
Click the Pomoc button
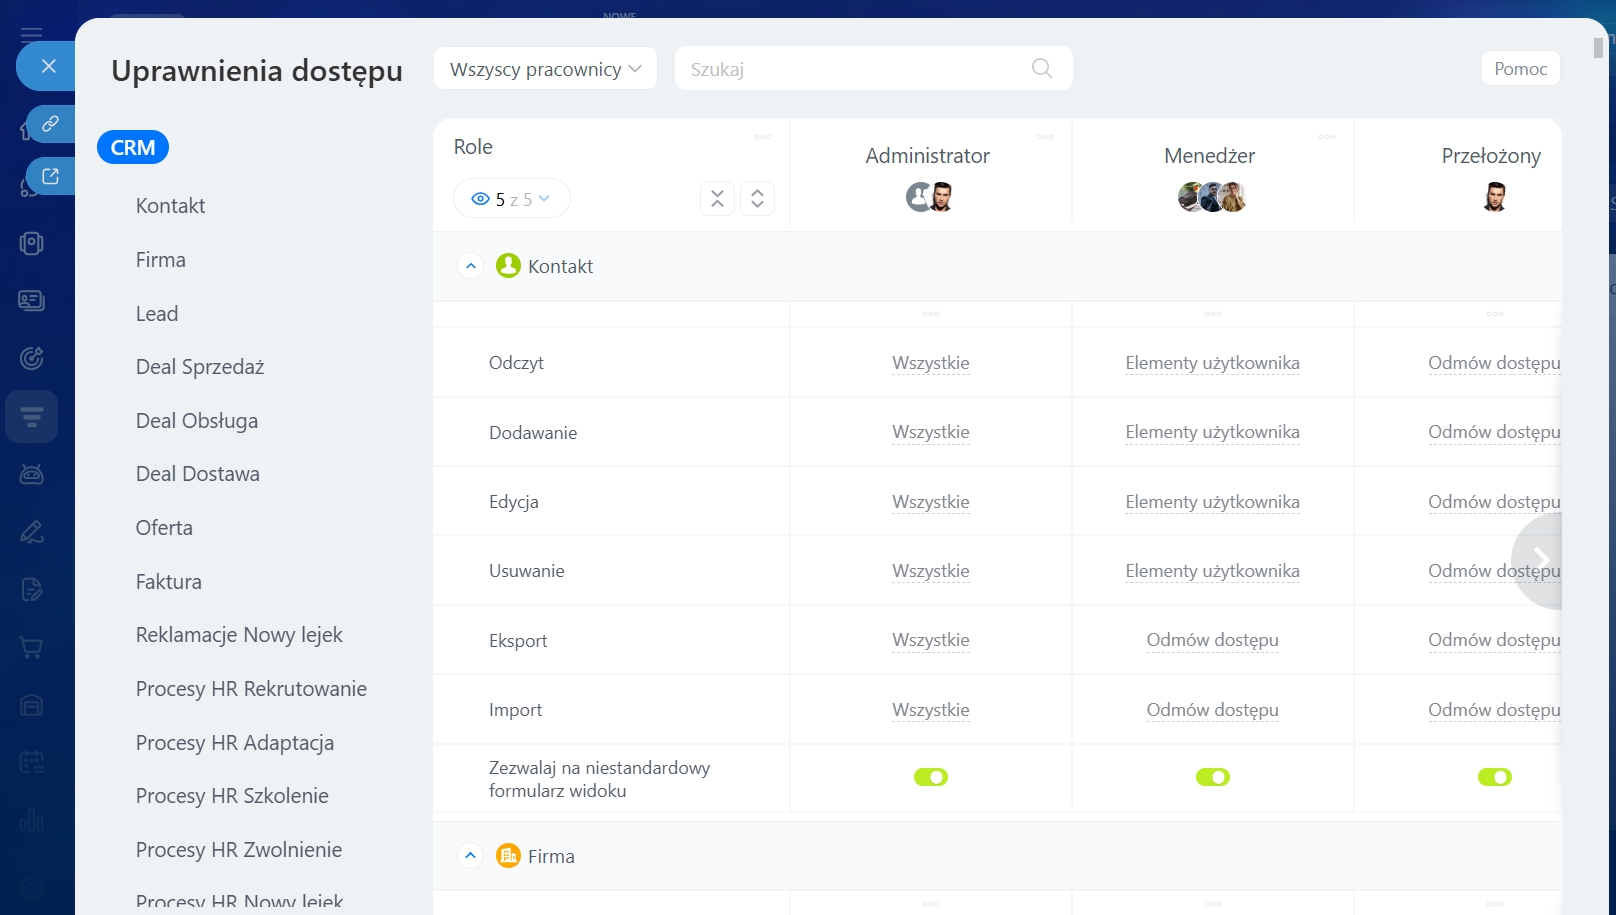tap(1519, 69)
